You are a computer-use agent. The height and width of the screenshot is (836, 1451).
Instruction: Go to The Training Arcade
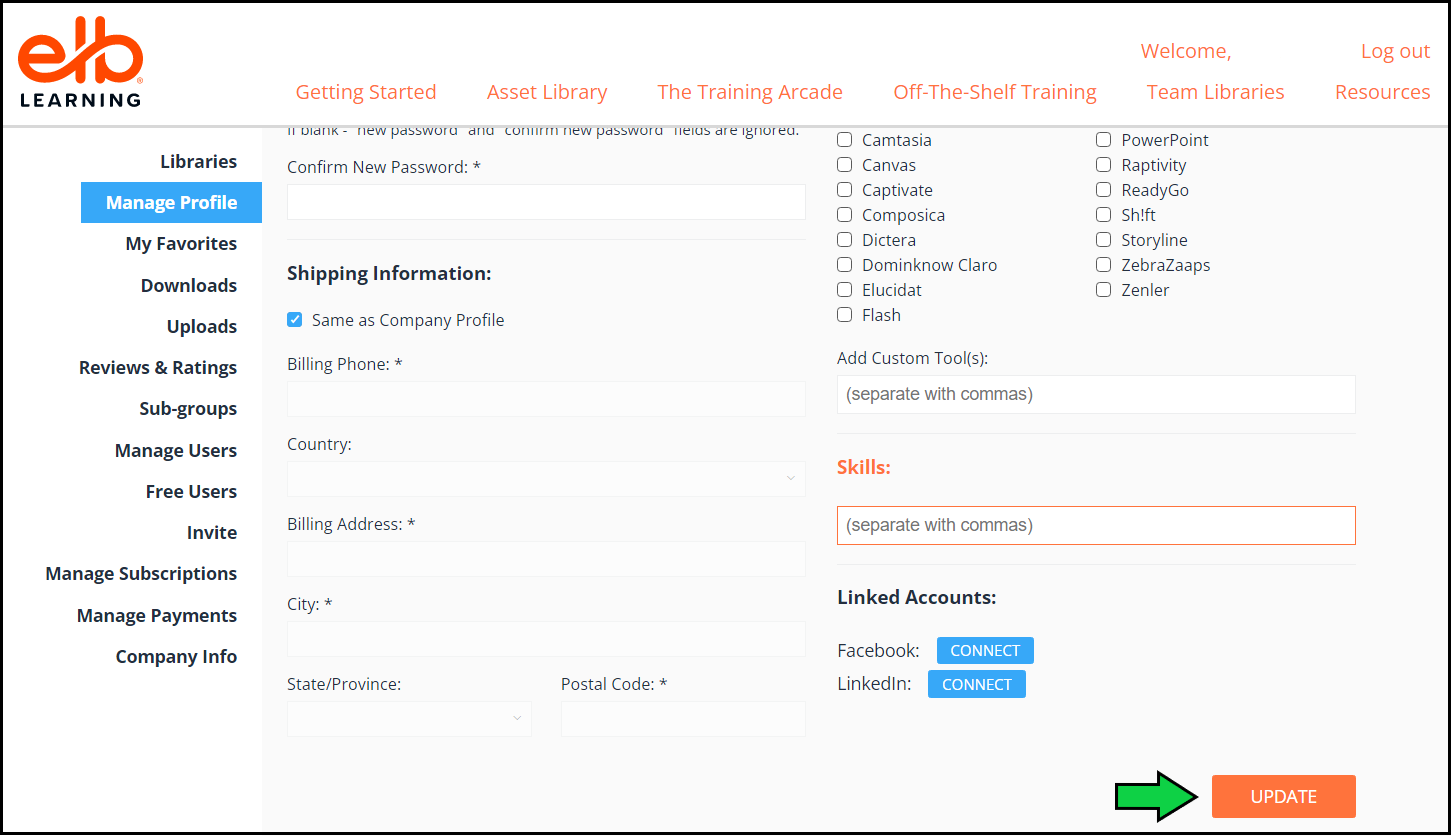point(749,92)
